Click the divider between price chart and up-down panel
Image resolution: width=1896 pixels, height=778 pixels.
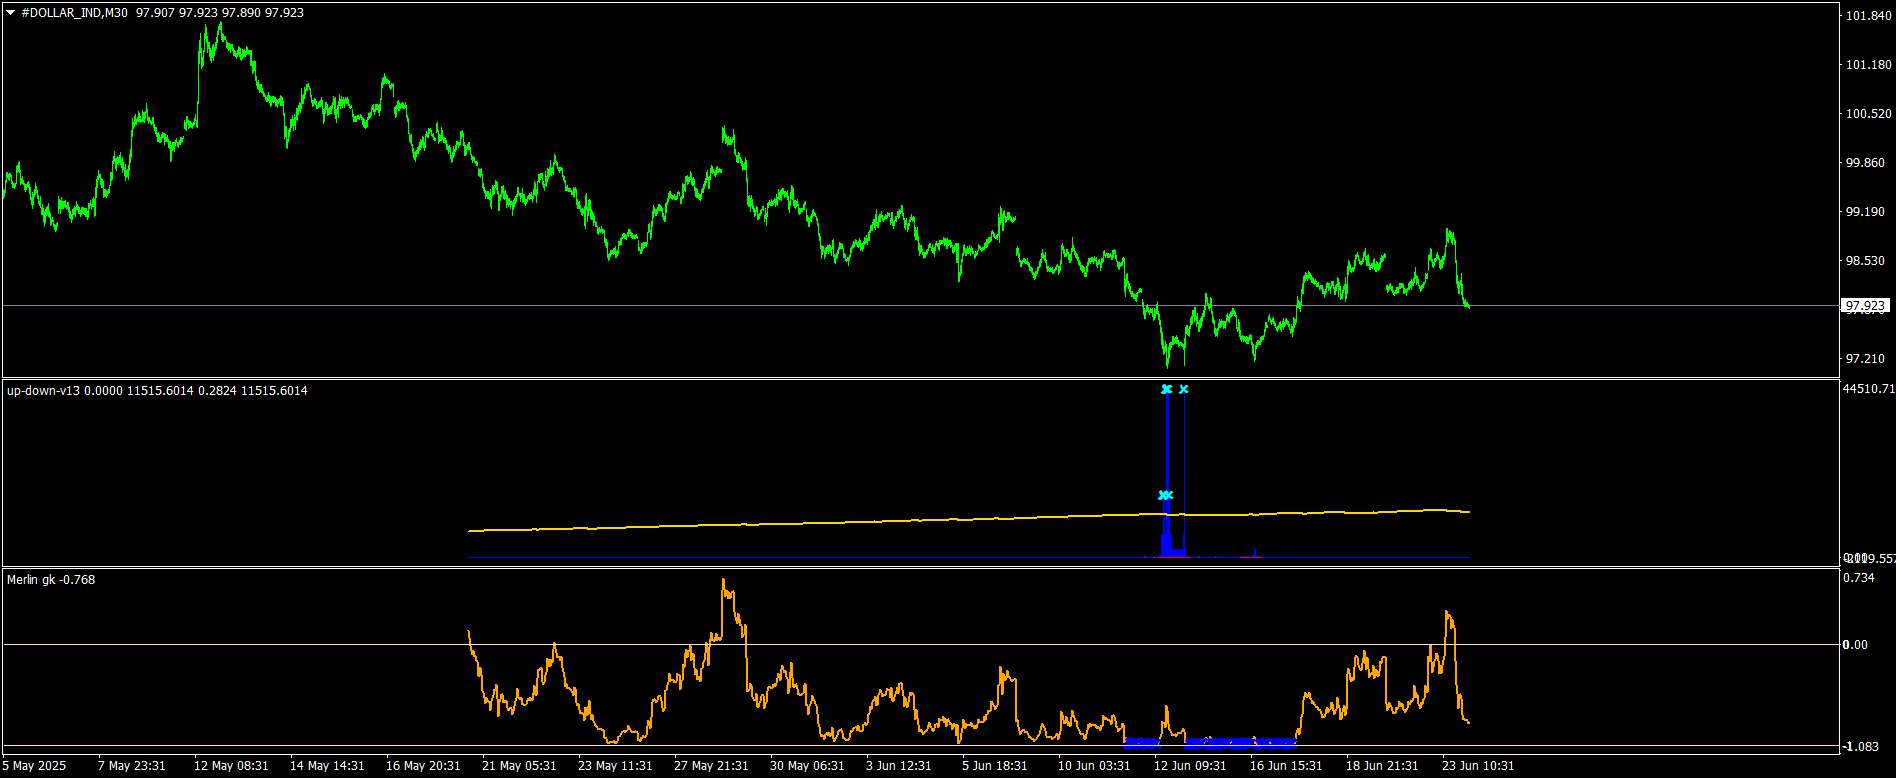(920, 378)
